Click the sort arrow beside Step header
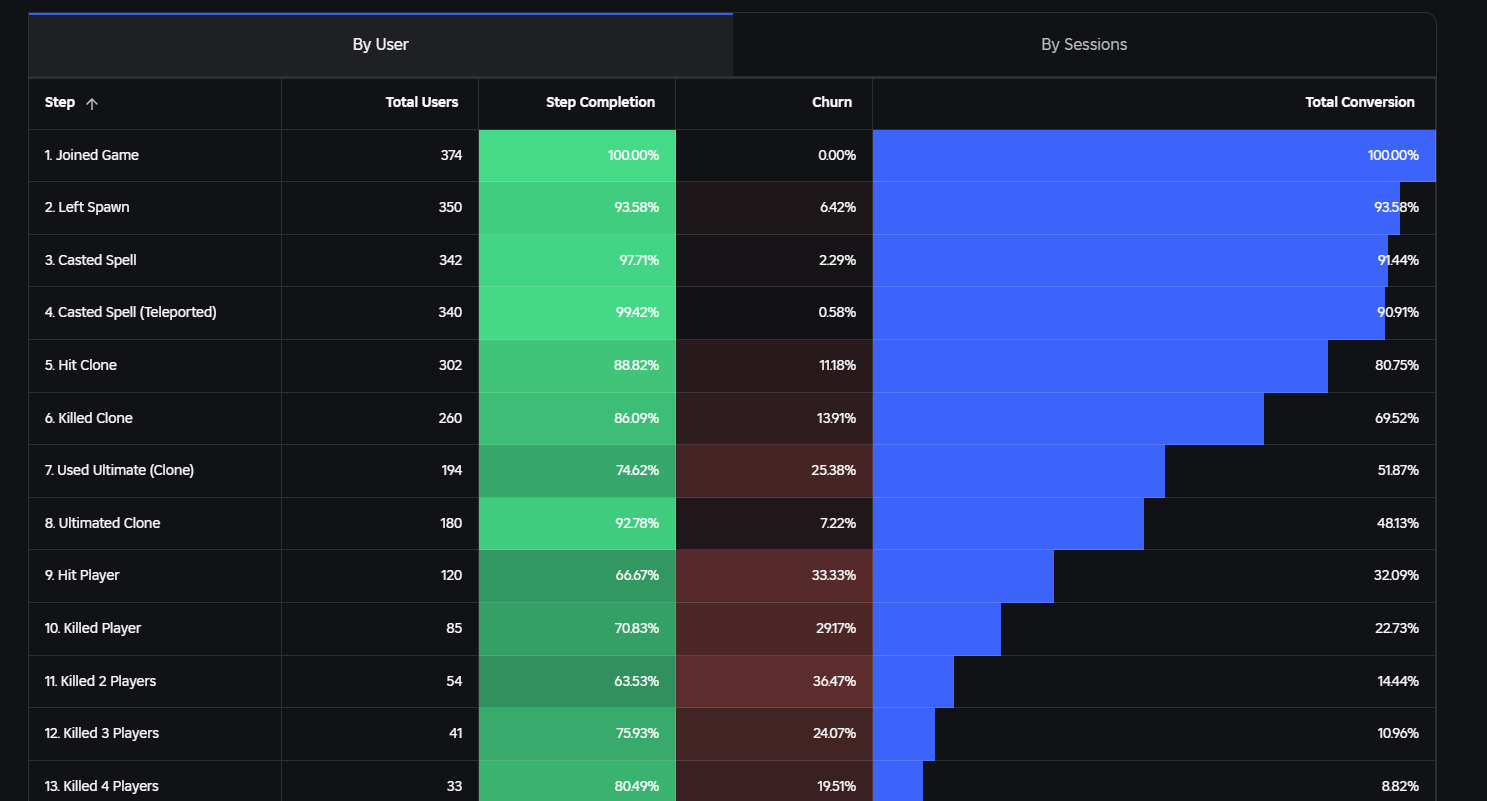1487x801 pixels. pos(92,103)
